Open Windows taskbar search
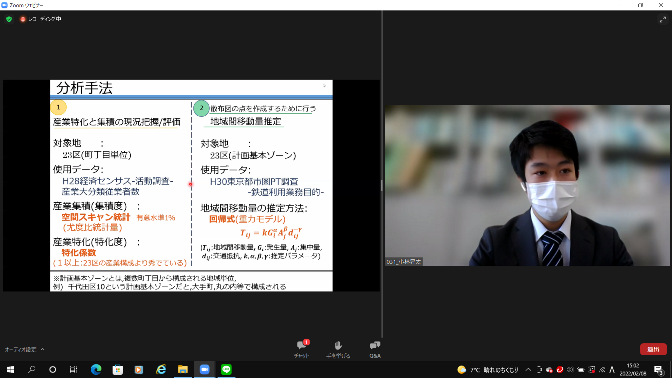This screenshot has width=672, height=378. pos(31,369)
